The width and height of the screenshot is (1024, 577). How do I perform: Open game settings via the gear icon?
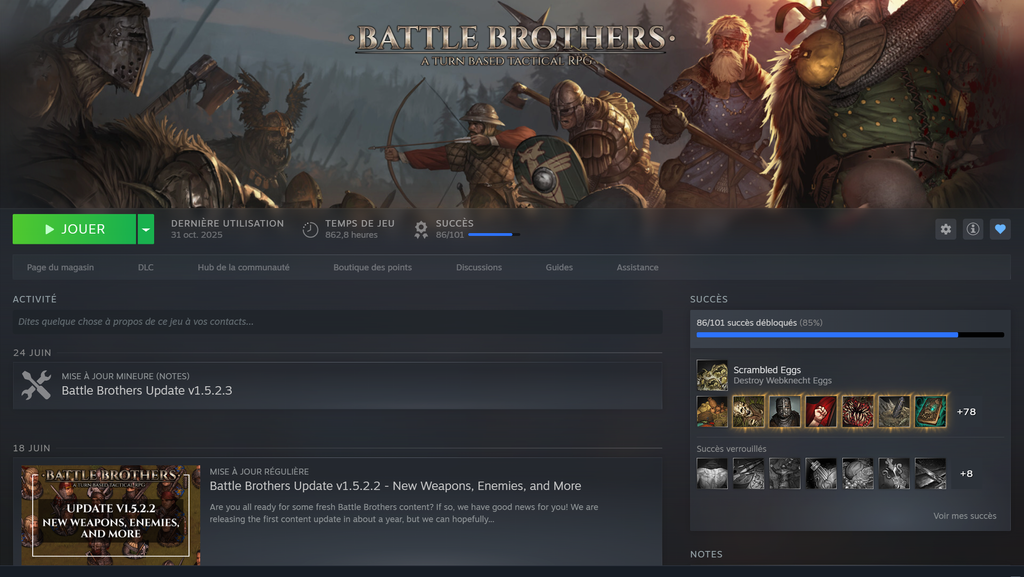pos(946,229)
